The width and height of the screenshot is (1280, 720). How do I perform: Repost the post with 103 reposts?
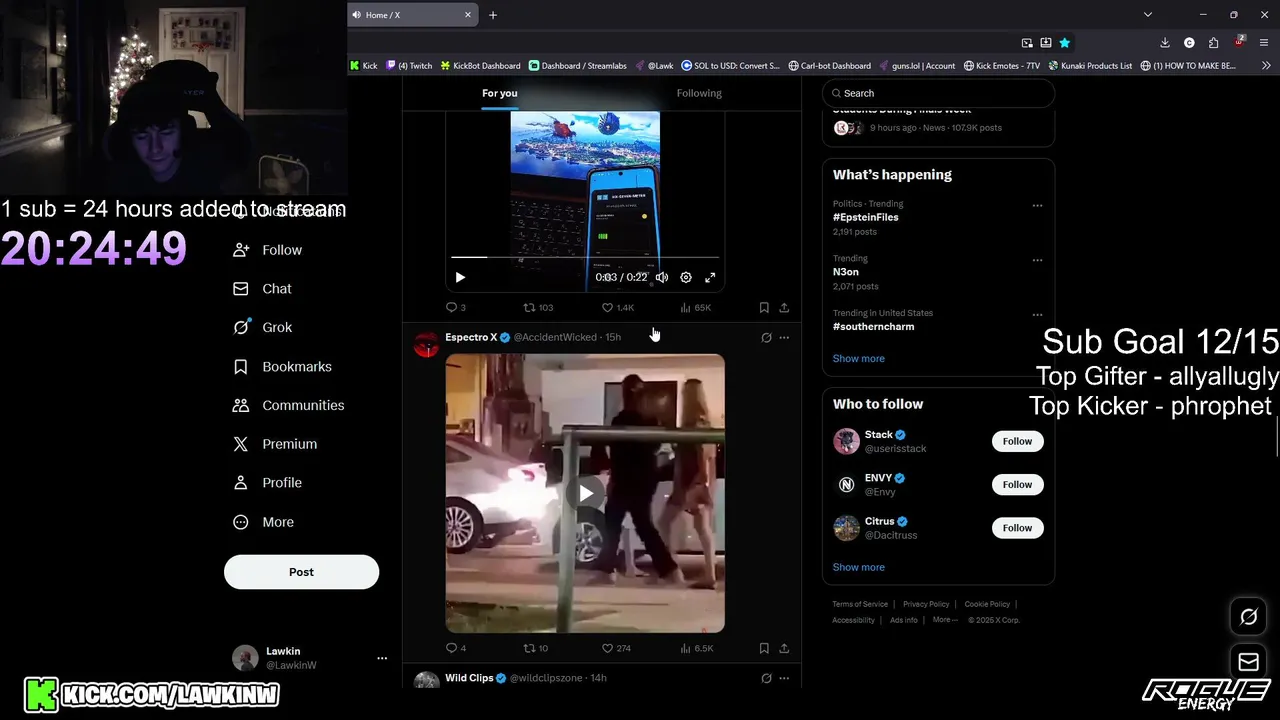(x=538, y=307)
